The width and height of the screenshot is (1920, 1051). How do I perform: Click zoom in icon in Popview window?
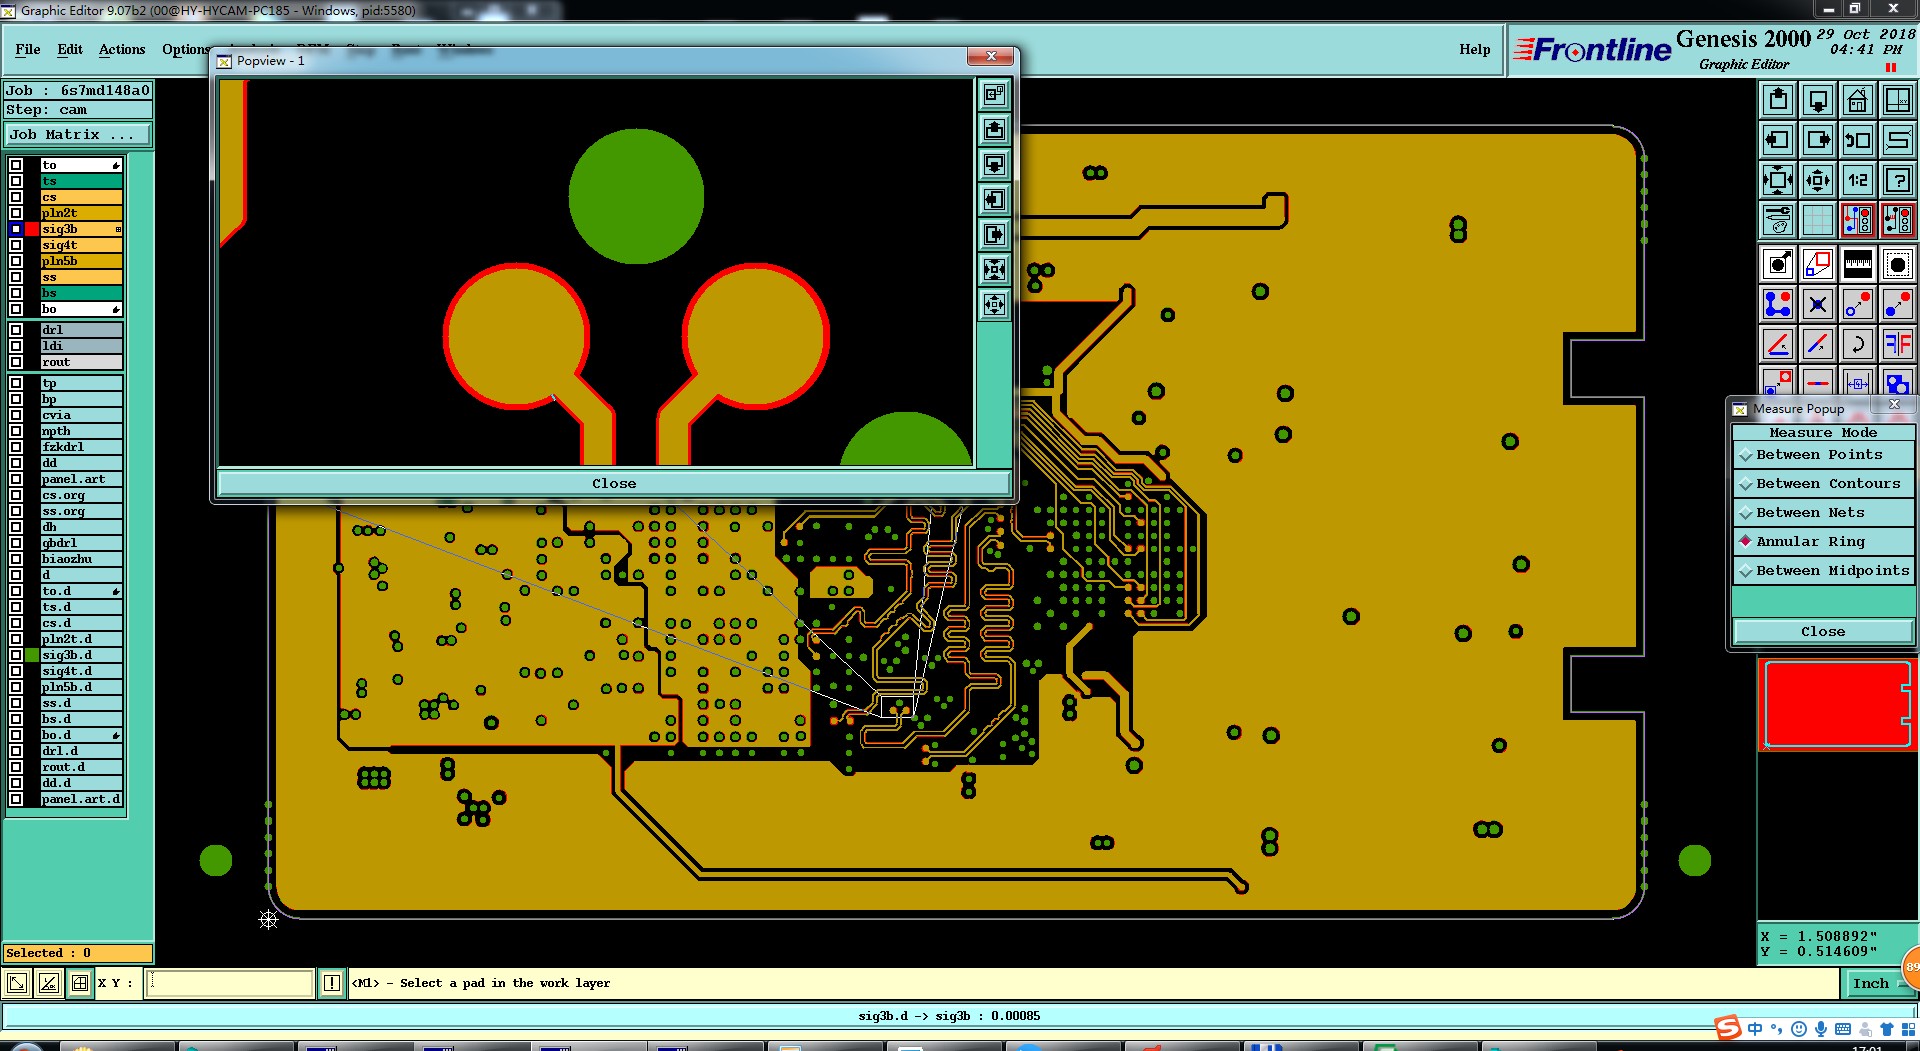[x=994, y=269]
